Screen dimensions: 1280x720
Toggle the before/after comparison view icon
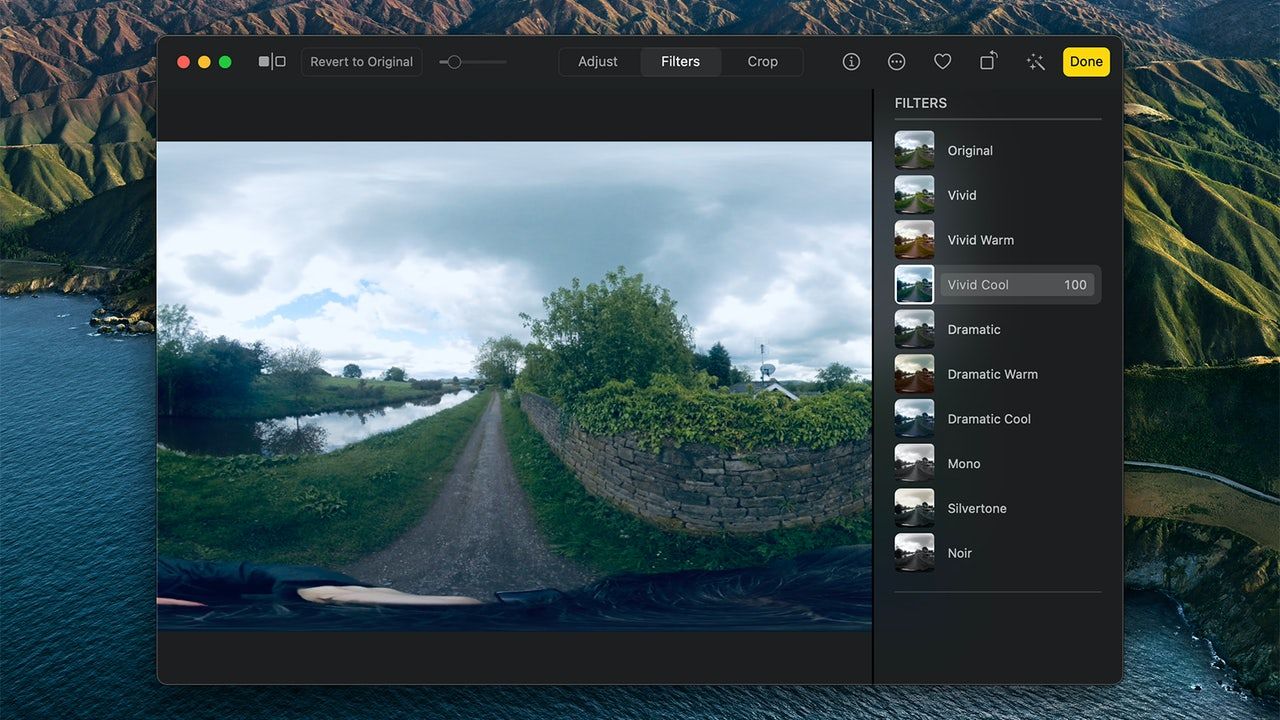272,62
